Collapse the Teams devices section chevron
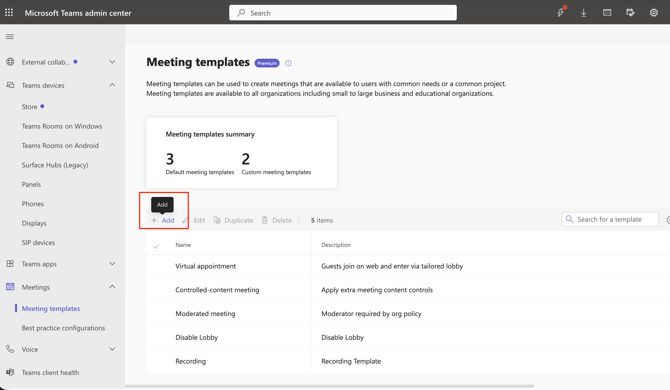The image size is (670, 390). point(112,85)
